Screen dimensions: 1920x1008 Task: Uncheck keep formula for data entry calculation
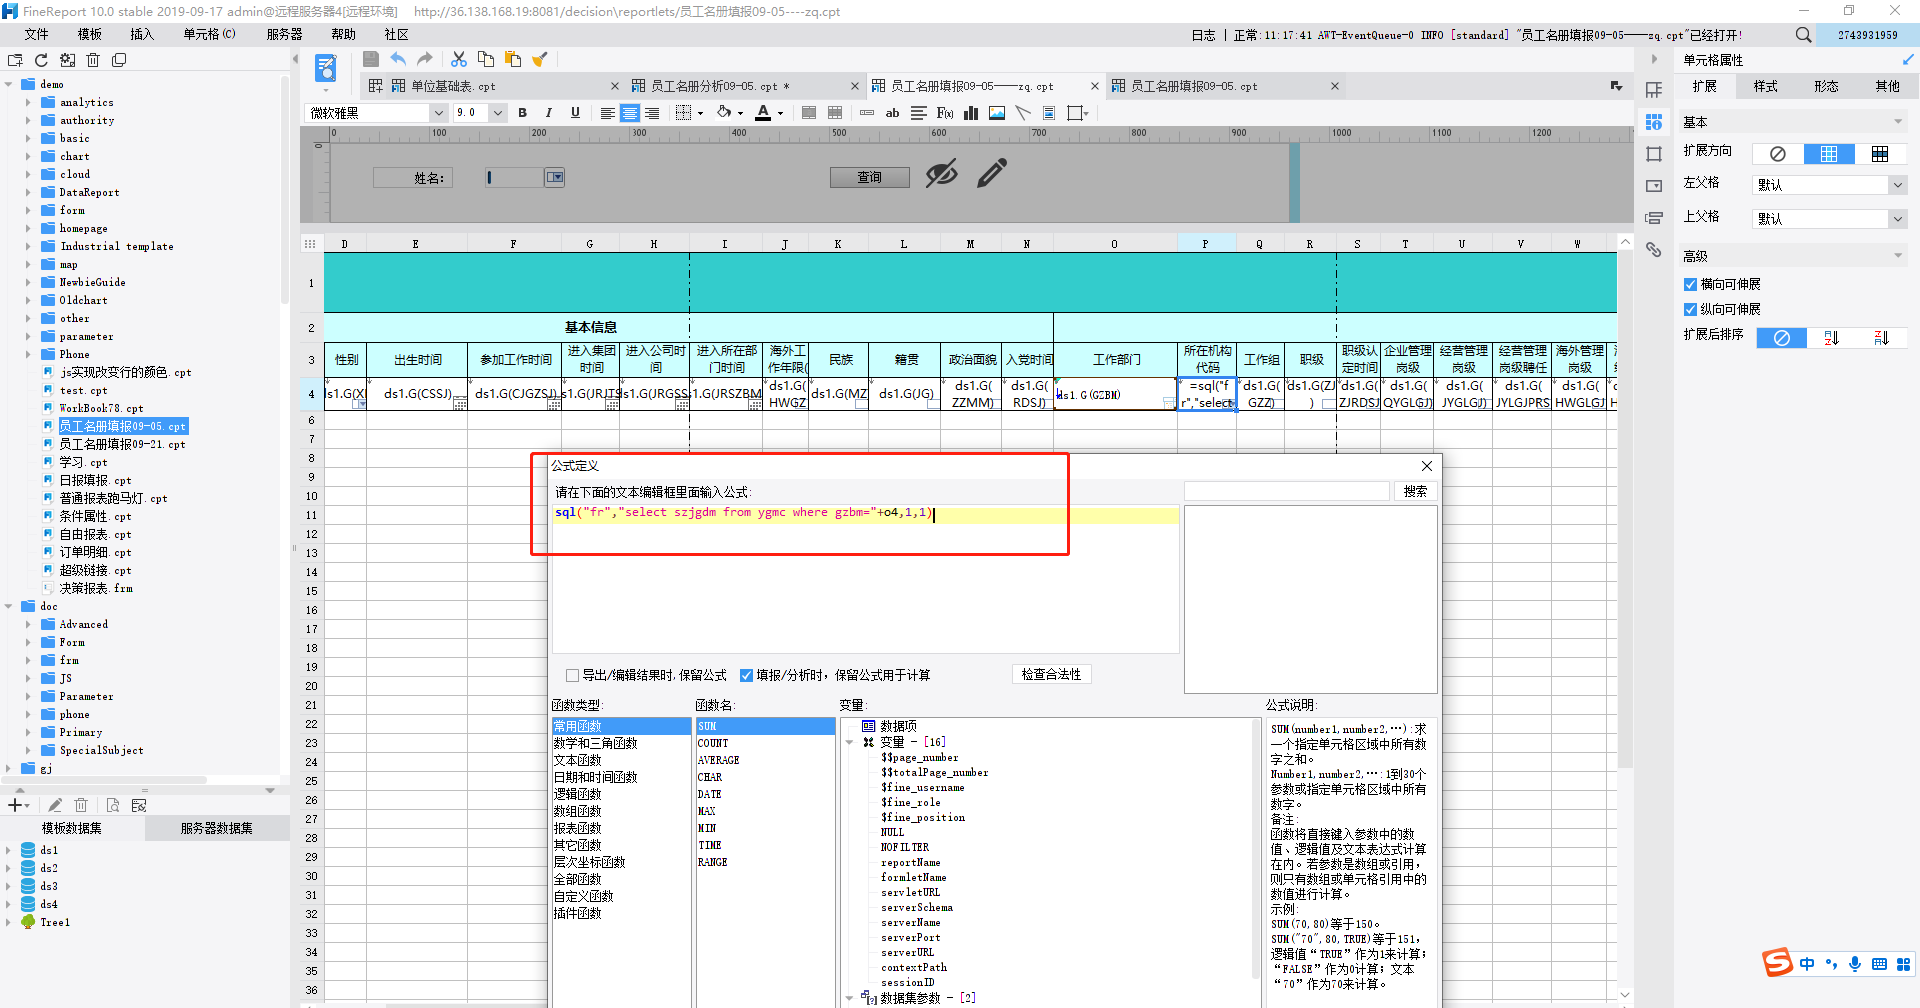coord(746,676)
